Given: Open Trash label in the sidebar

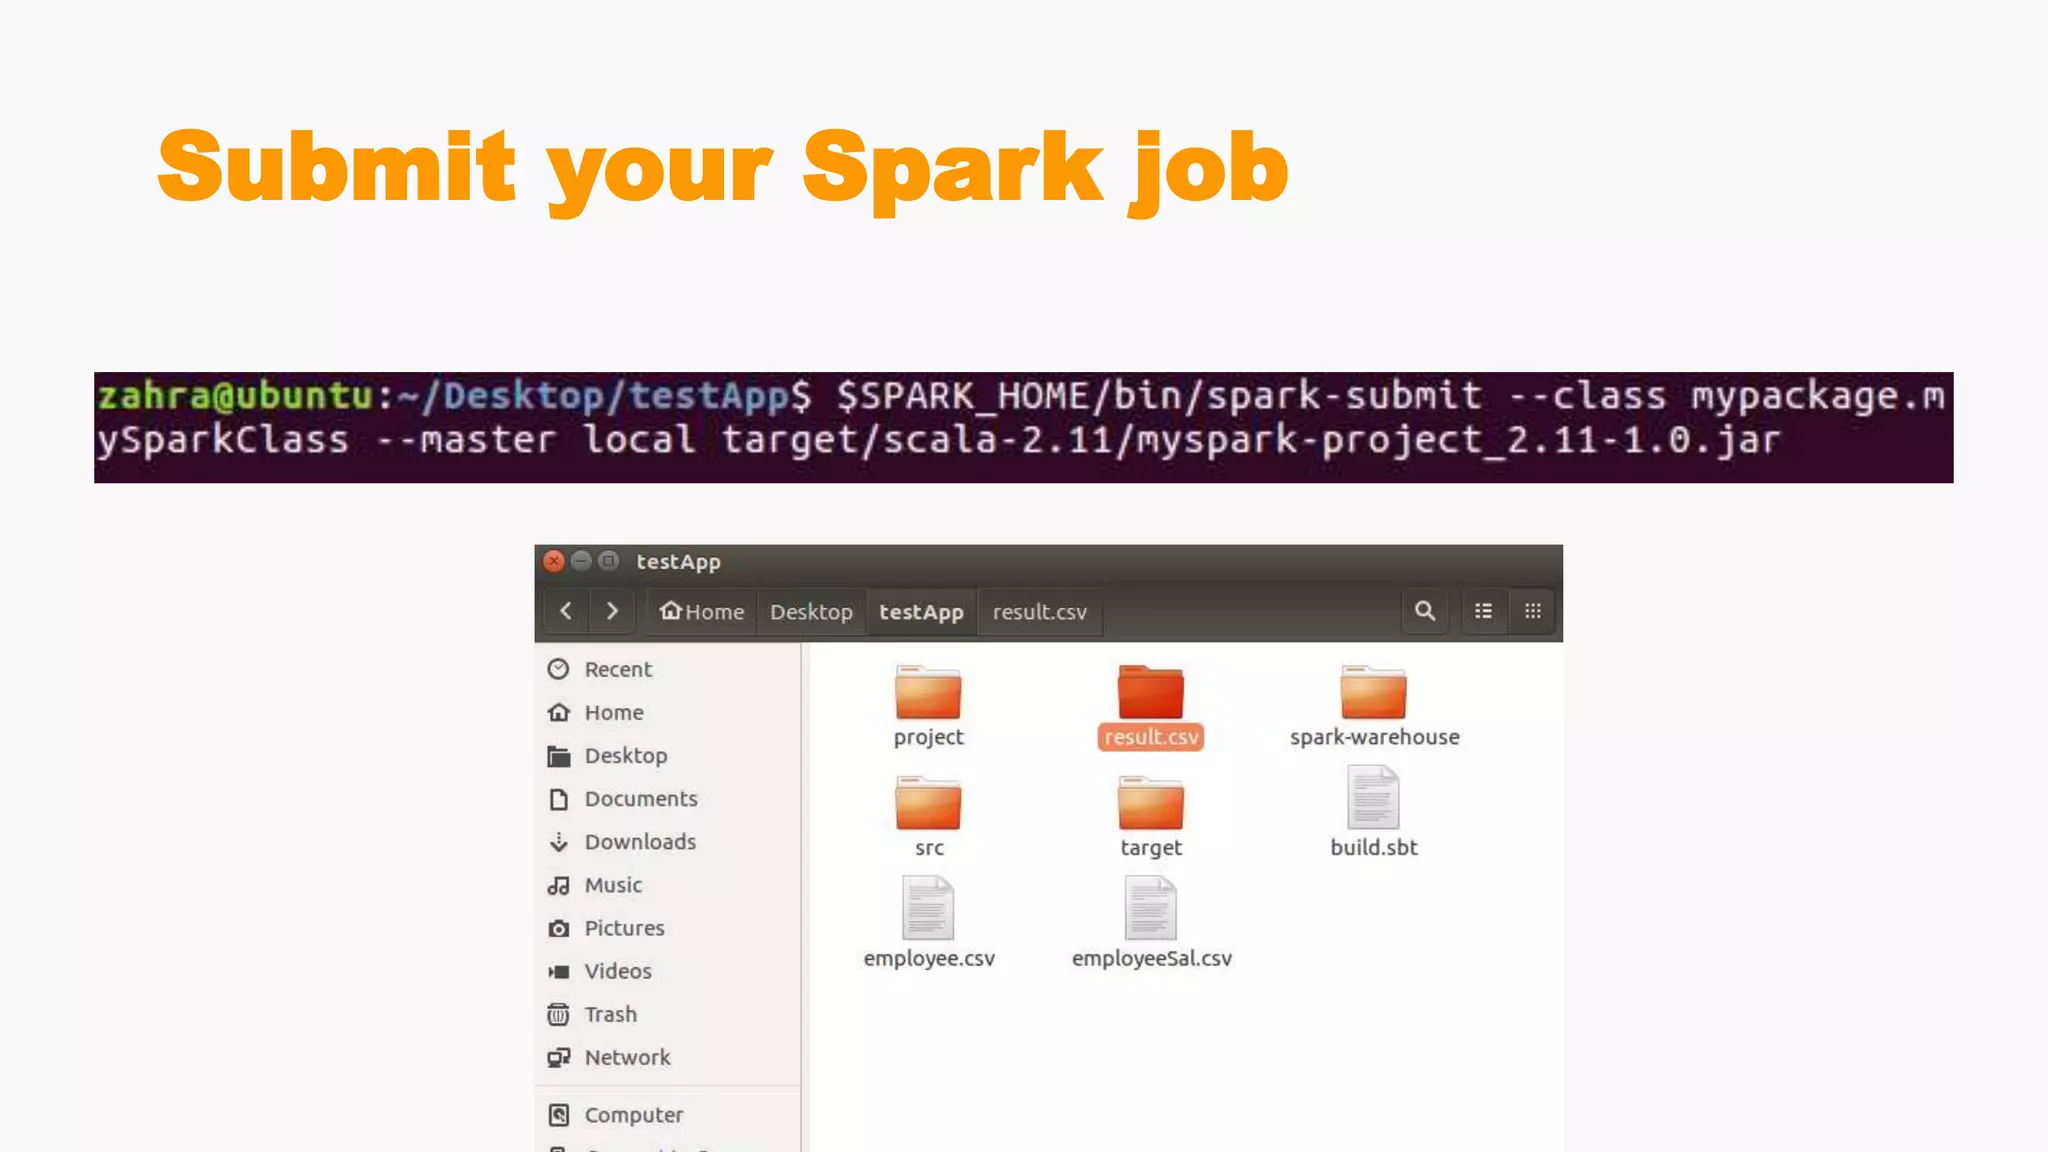Looking at the screenshot, I should (611, 1014).
